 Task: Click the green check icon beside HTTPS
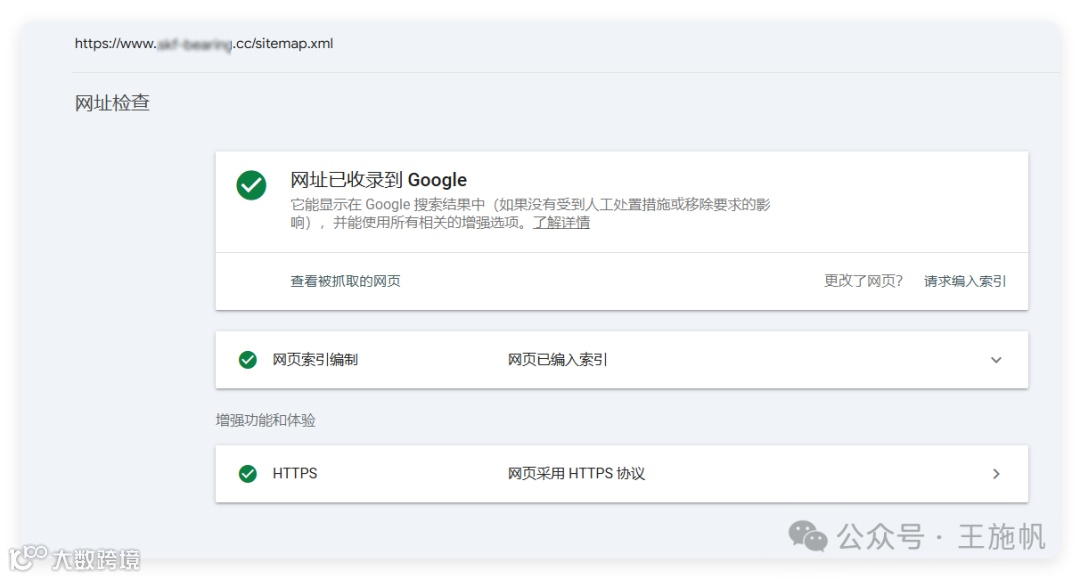[248, 474]
